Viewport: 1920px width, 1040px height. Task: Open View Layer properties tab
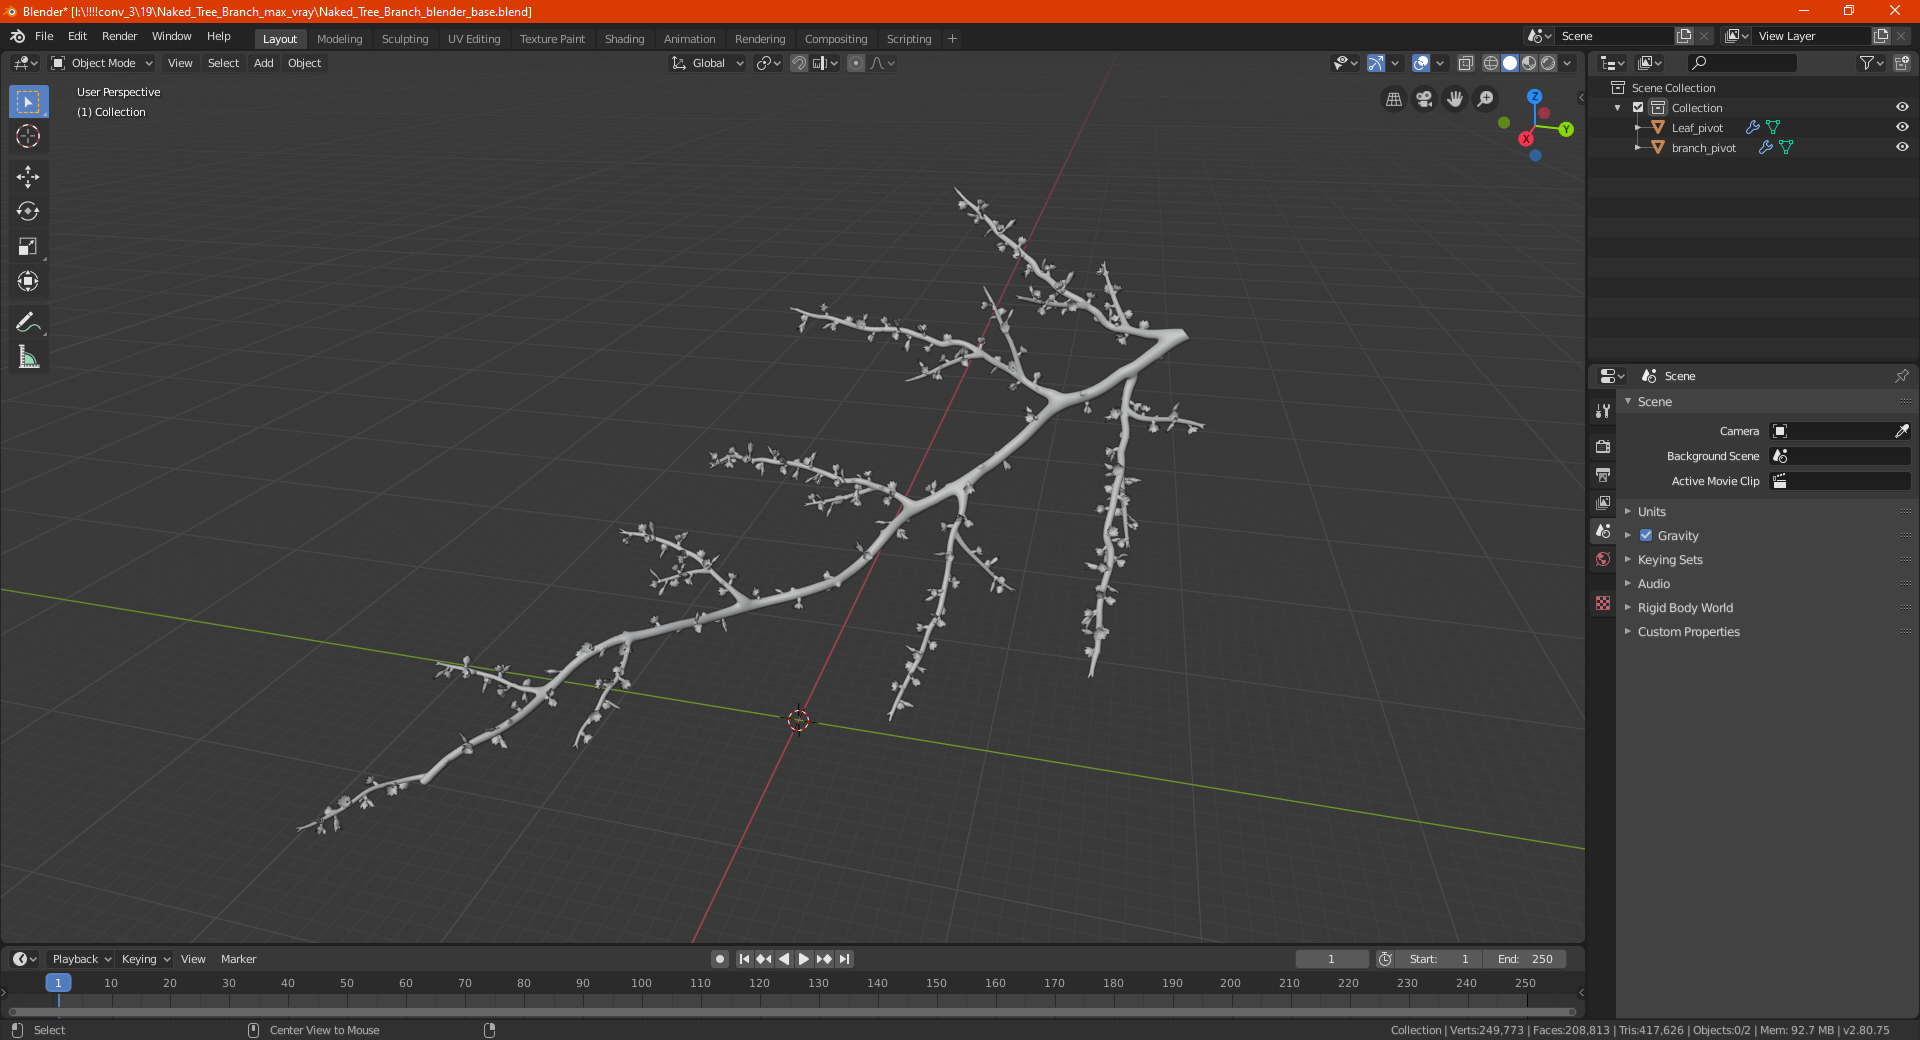[1603, 502]
